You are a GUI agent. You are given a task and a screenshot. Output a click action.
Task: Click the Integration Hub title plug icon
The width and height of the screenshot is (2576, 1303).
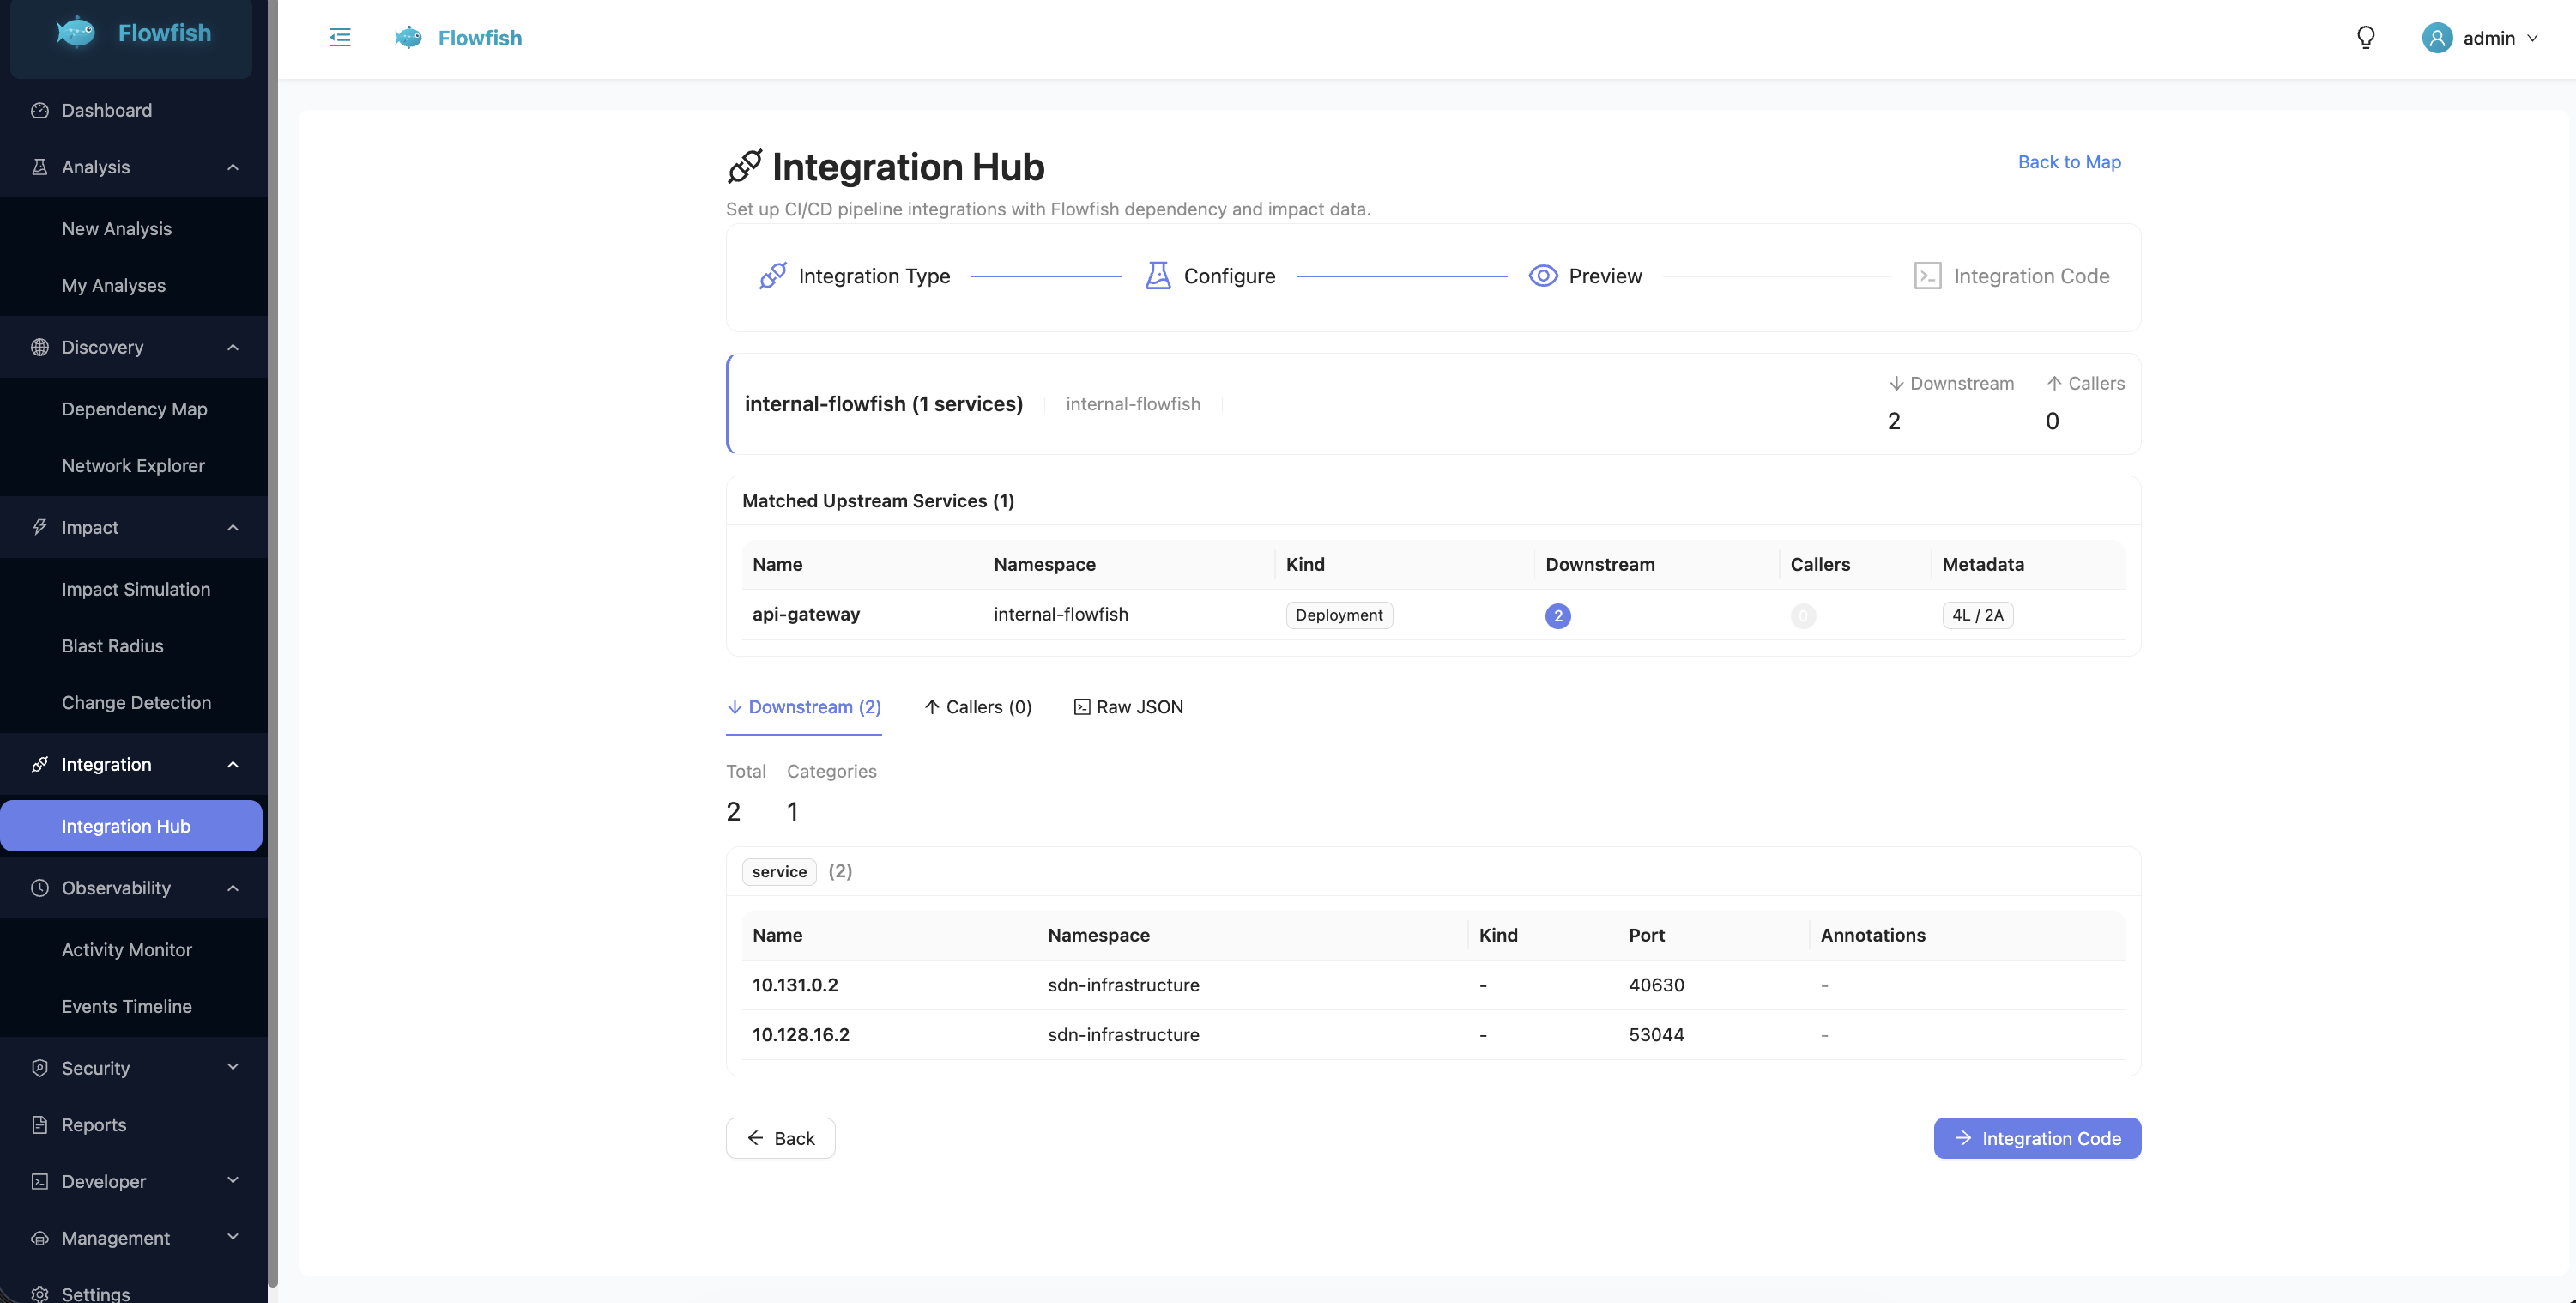(x=745, y=166)
